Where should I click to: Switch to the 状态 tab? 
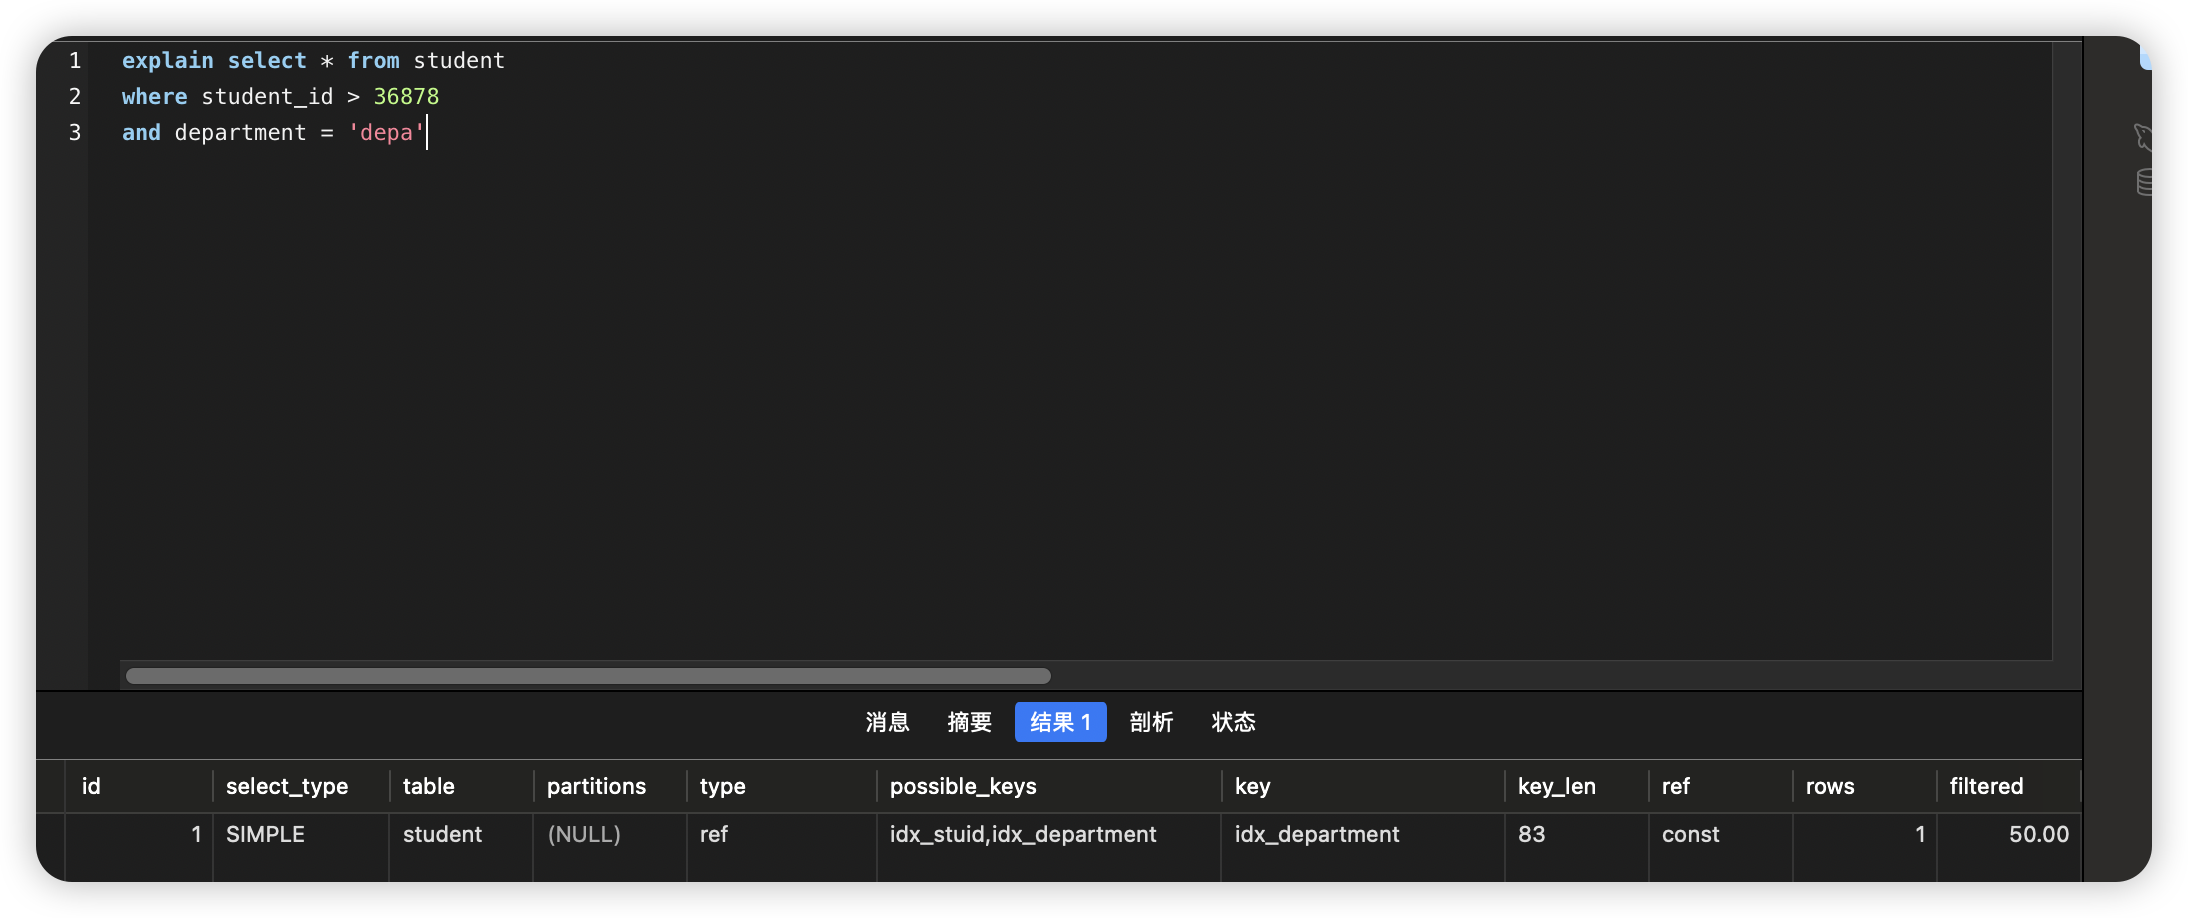[1233, 722]
